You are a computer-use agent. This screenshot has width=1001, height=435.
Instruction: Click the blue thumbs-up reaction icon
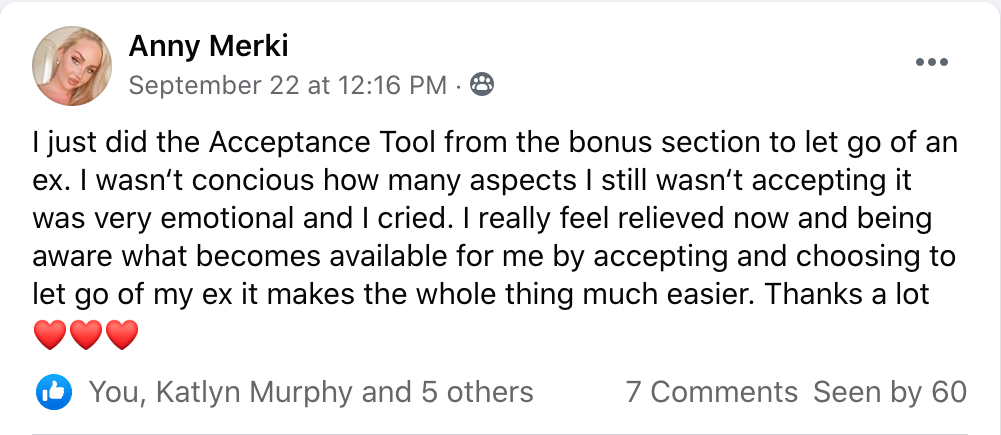click(x=52, y=391)
